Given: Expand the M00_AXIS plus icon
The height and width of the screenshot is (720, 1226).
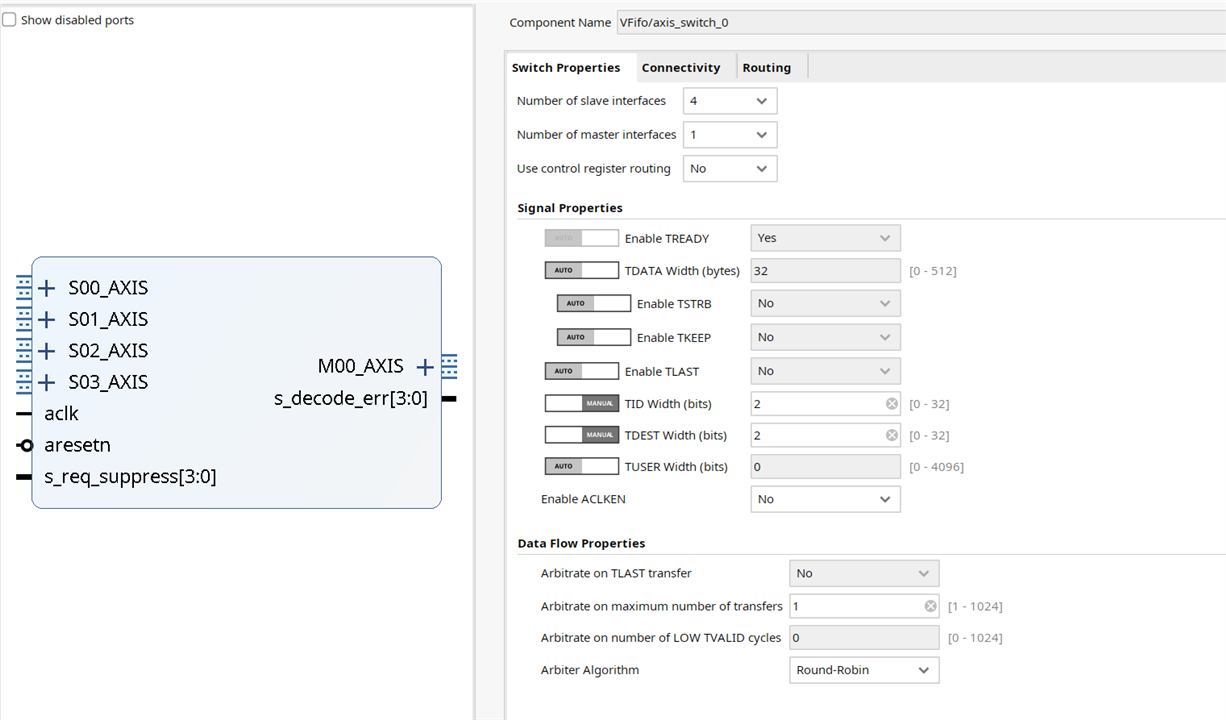Looking at the screenshot, I should click(425, 367).
